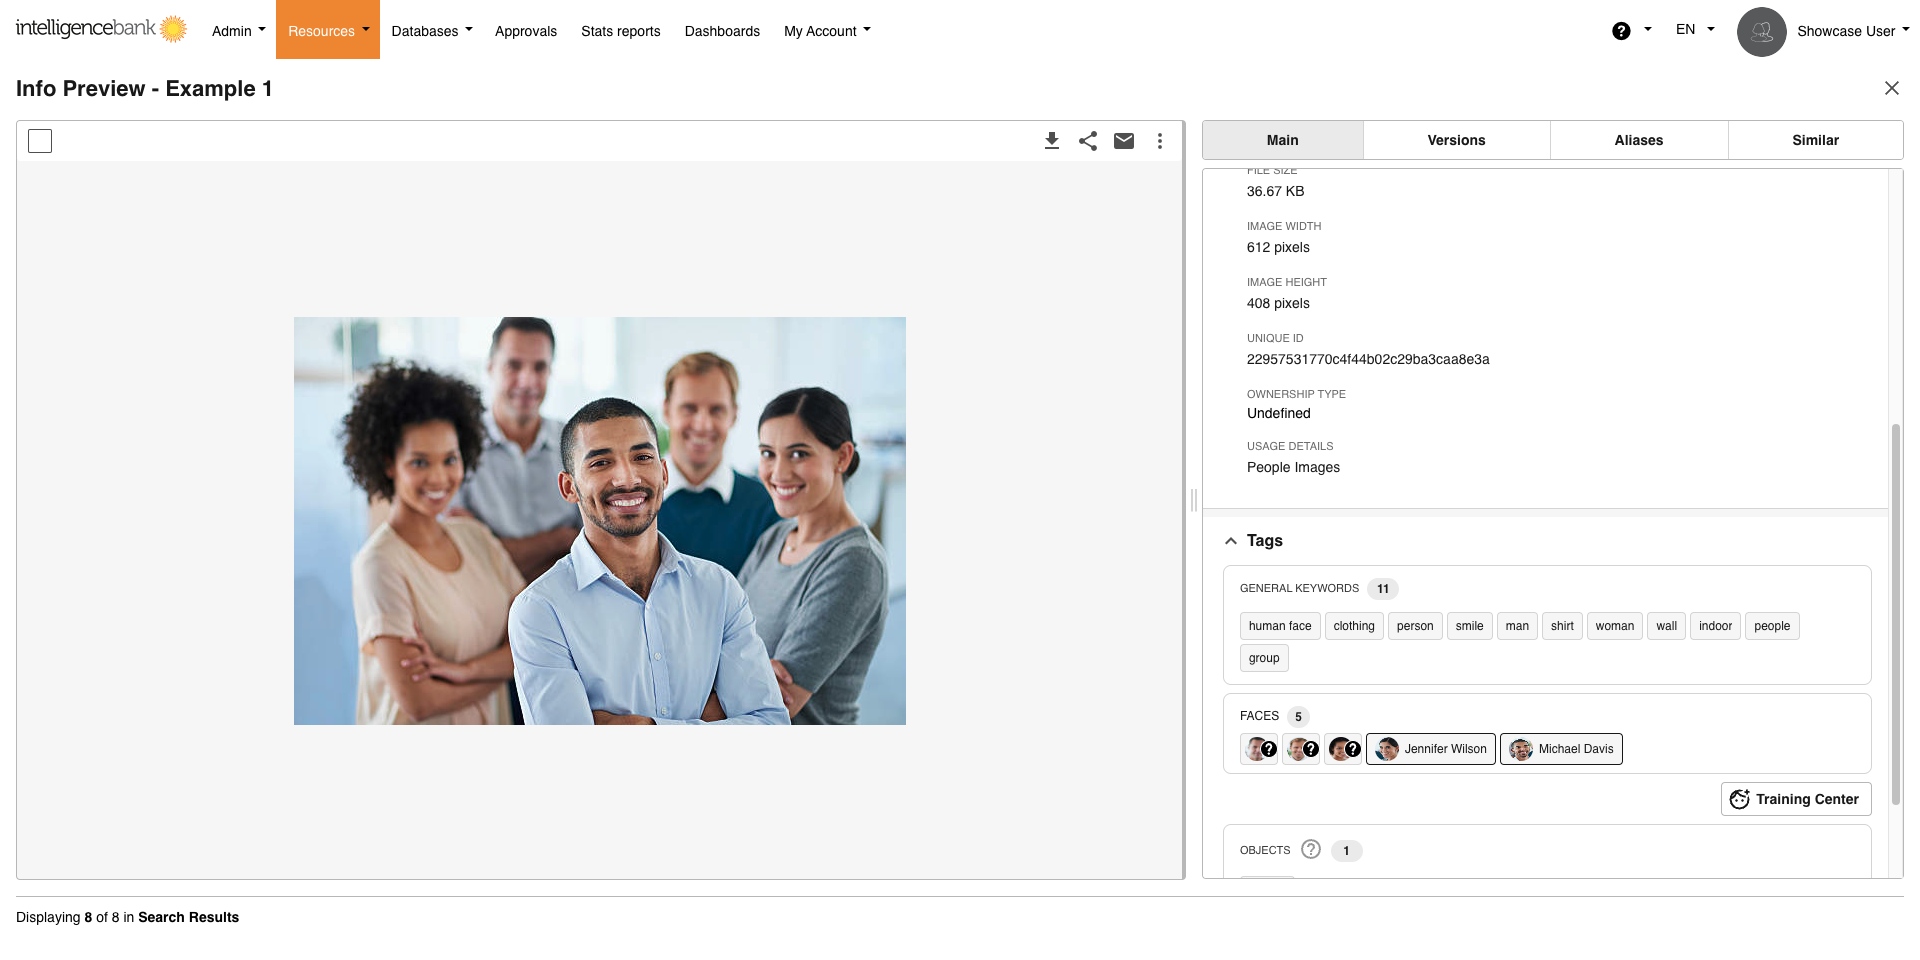This screenshot has height=960, width=1920.
Task: Click the download icon above the preview
Action: click(1051, 141)
